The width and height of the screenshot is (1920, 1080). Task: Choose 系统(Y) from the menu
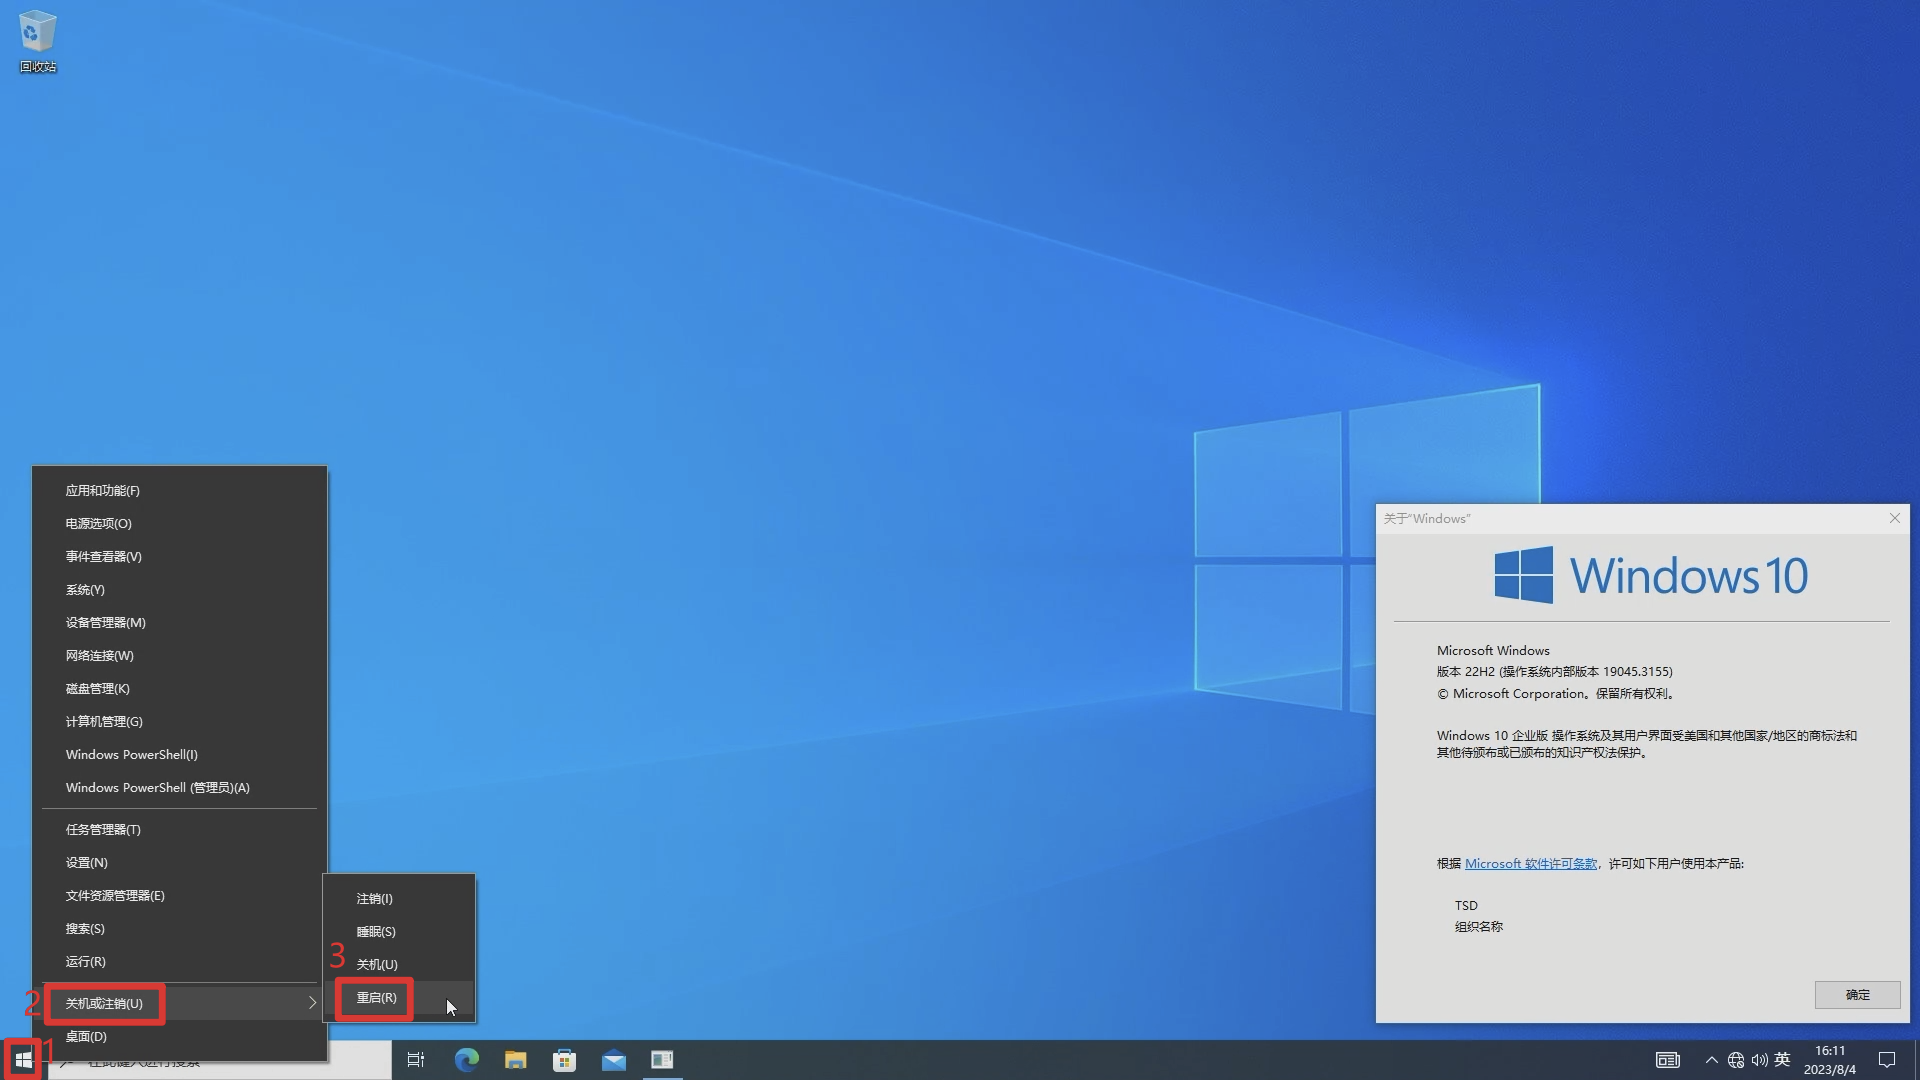pyautogui.click(x=180, y=590)
